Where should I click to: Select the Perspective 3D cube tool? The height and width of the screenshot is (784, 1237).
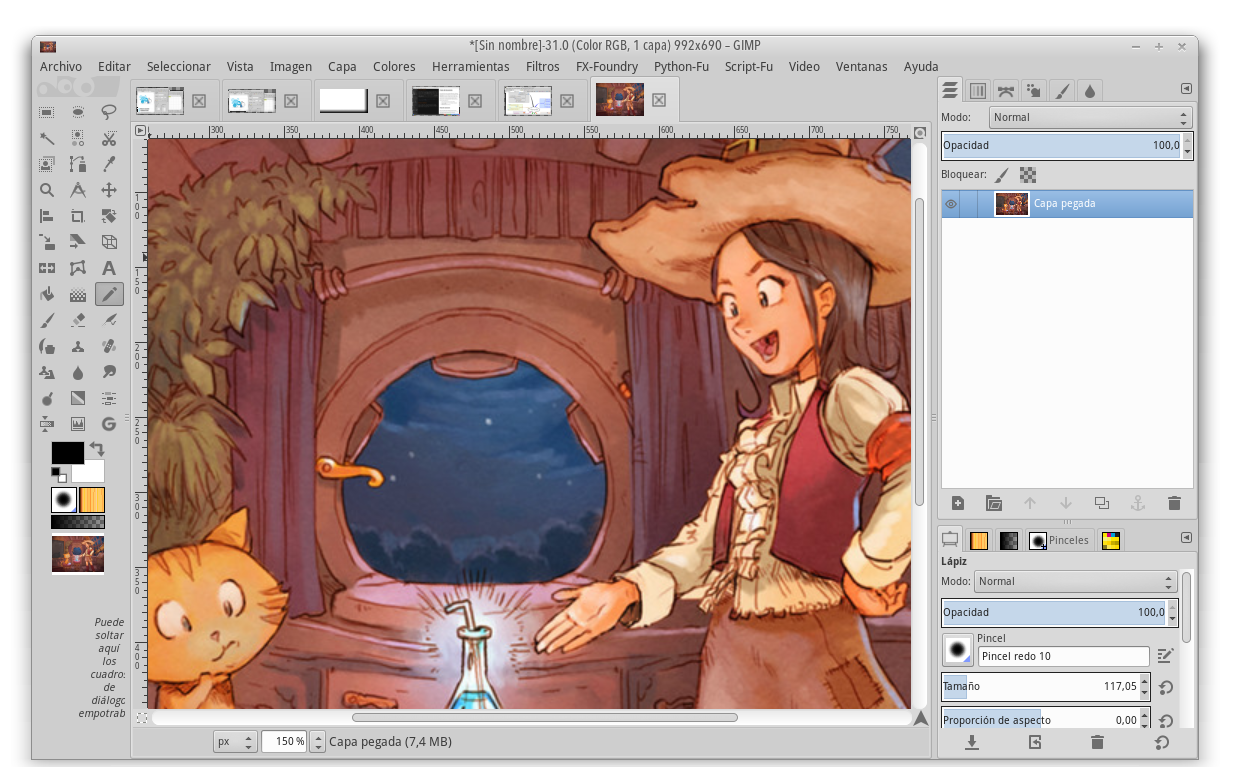(109, 242)
